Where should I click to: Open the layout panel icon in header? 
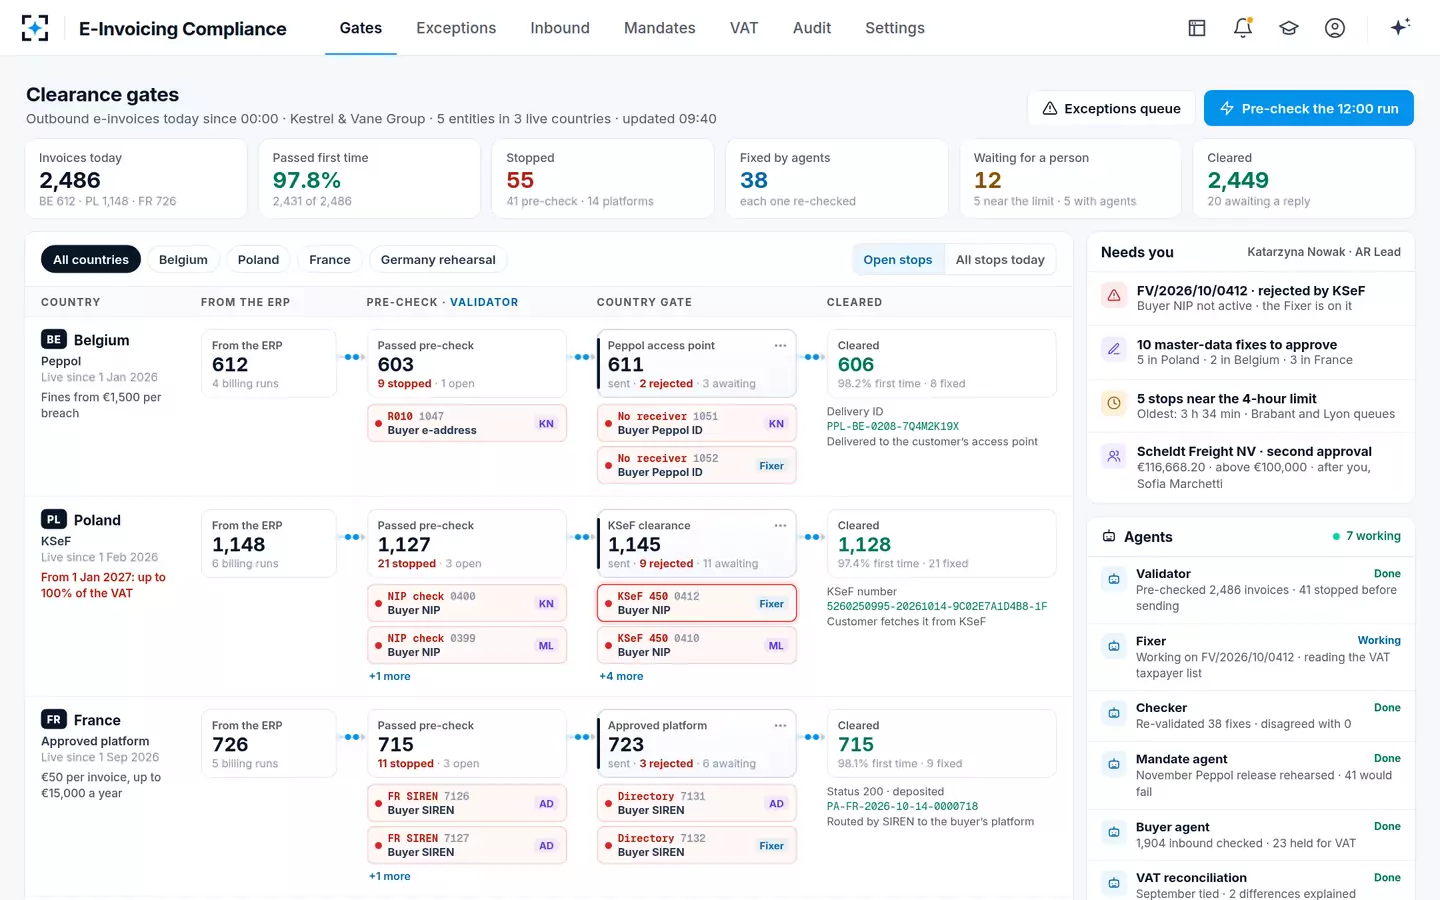[1197, 28]
